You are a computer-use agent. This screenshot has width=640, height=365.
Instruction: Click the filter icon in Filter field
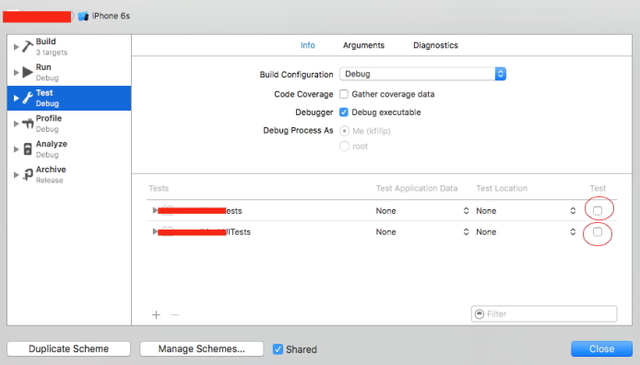coord(480,314)
